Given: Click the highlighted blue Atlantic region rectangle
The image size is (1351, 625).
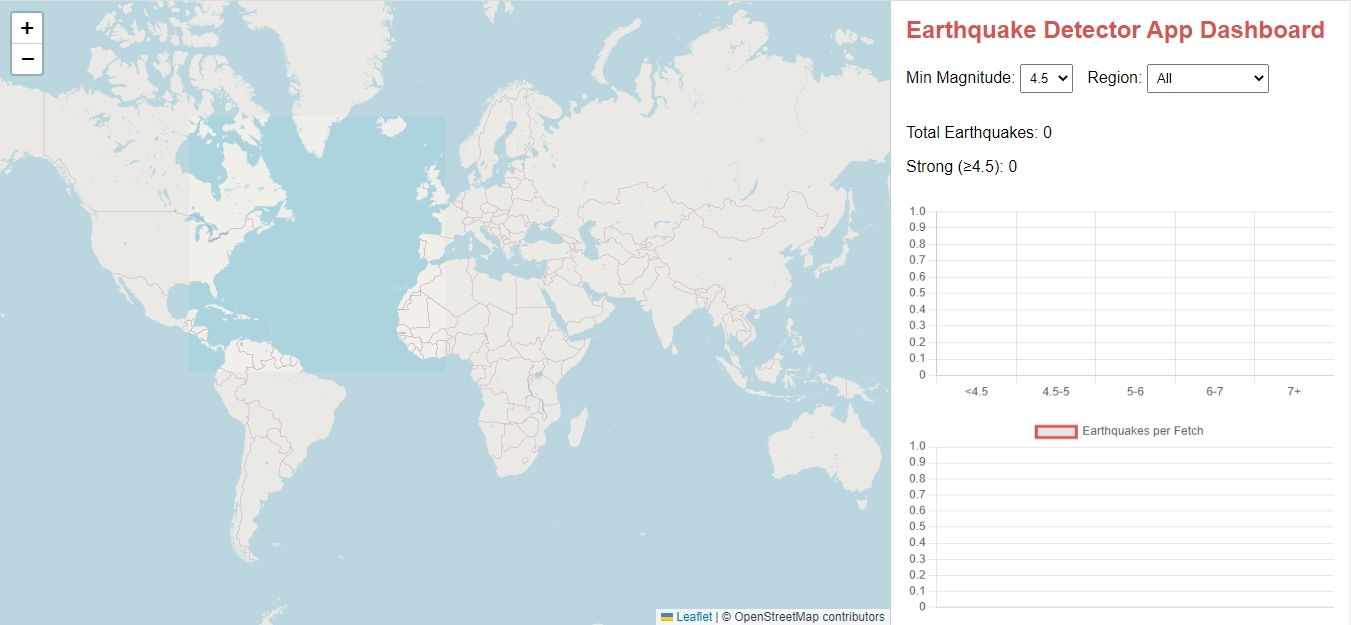Looking at the screenshot, I should 330,250.
